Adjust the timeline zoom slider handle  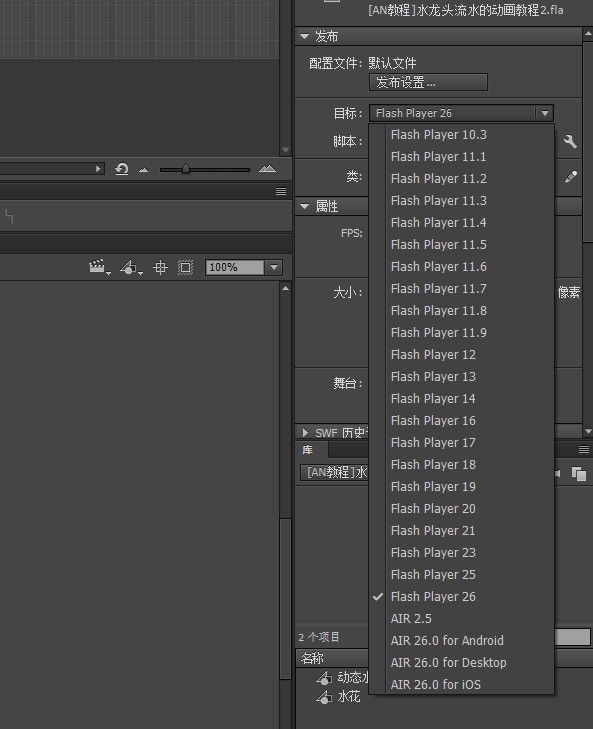(186, 169)
